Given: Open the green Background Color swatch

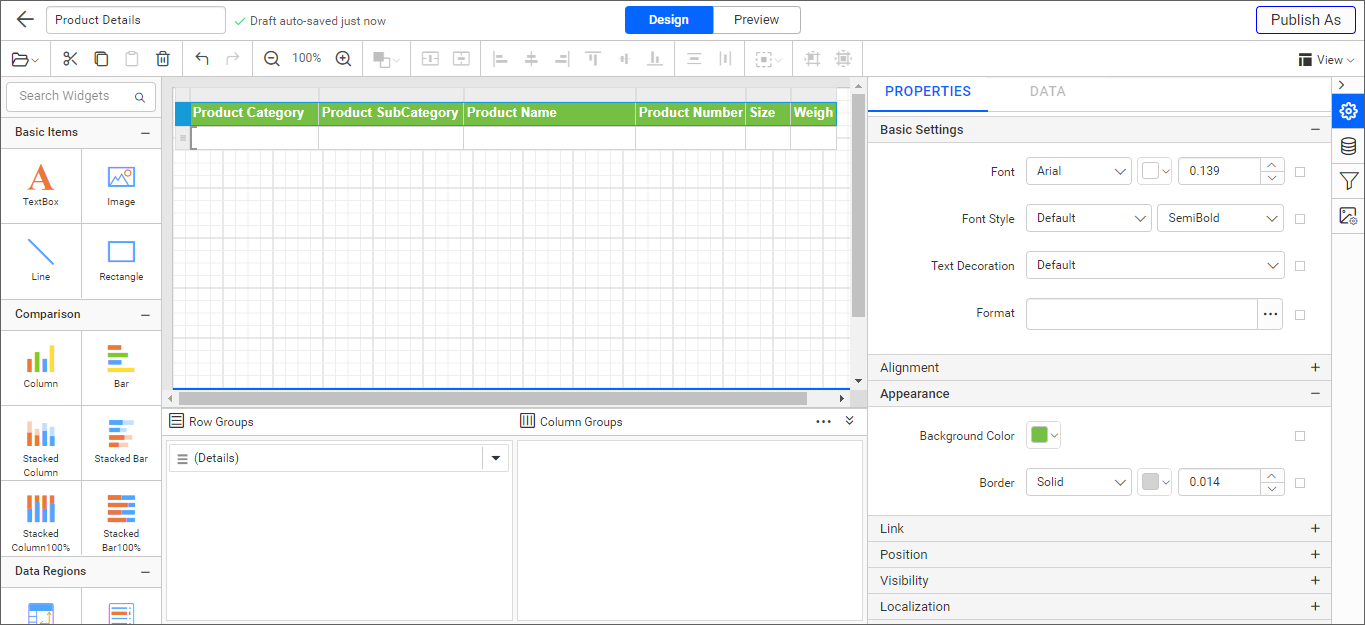Looking at the screenshot, I should (1044, 435).
